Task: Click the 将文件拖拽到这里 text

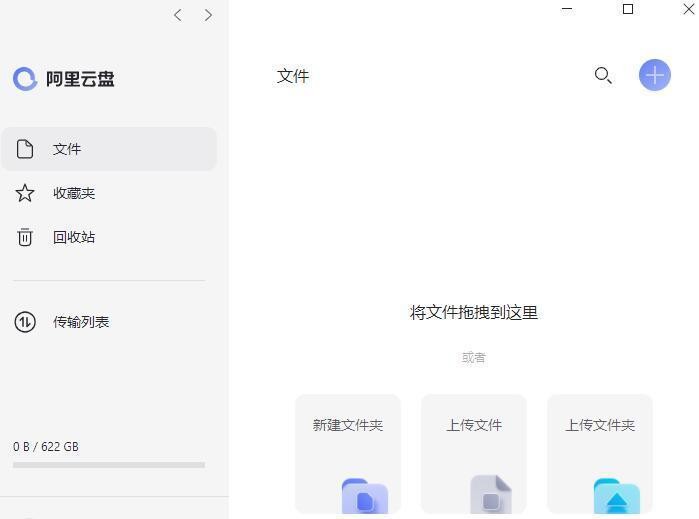Action: [x=474, y=313]
